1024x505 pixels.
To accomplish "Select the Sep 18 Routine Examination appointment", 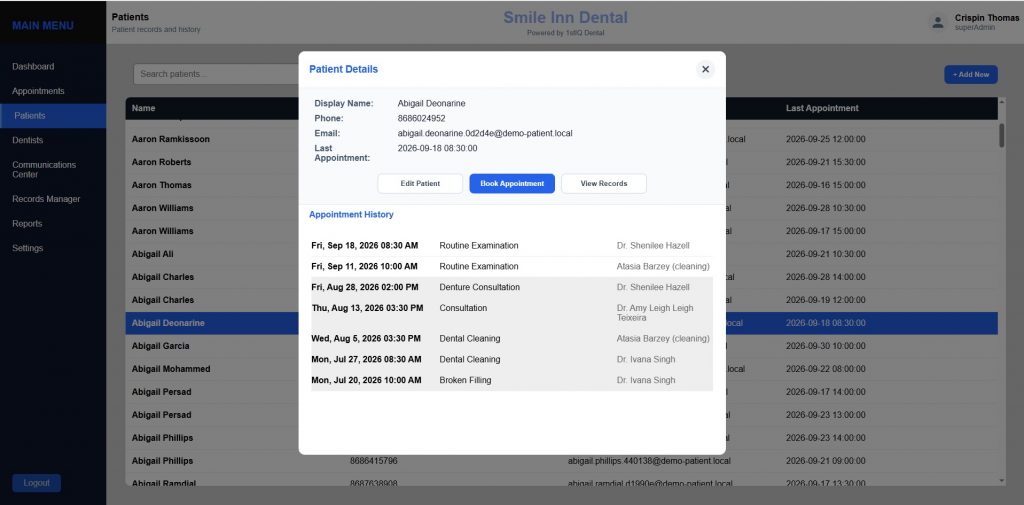I will (x=511, y=246).
